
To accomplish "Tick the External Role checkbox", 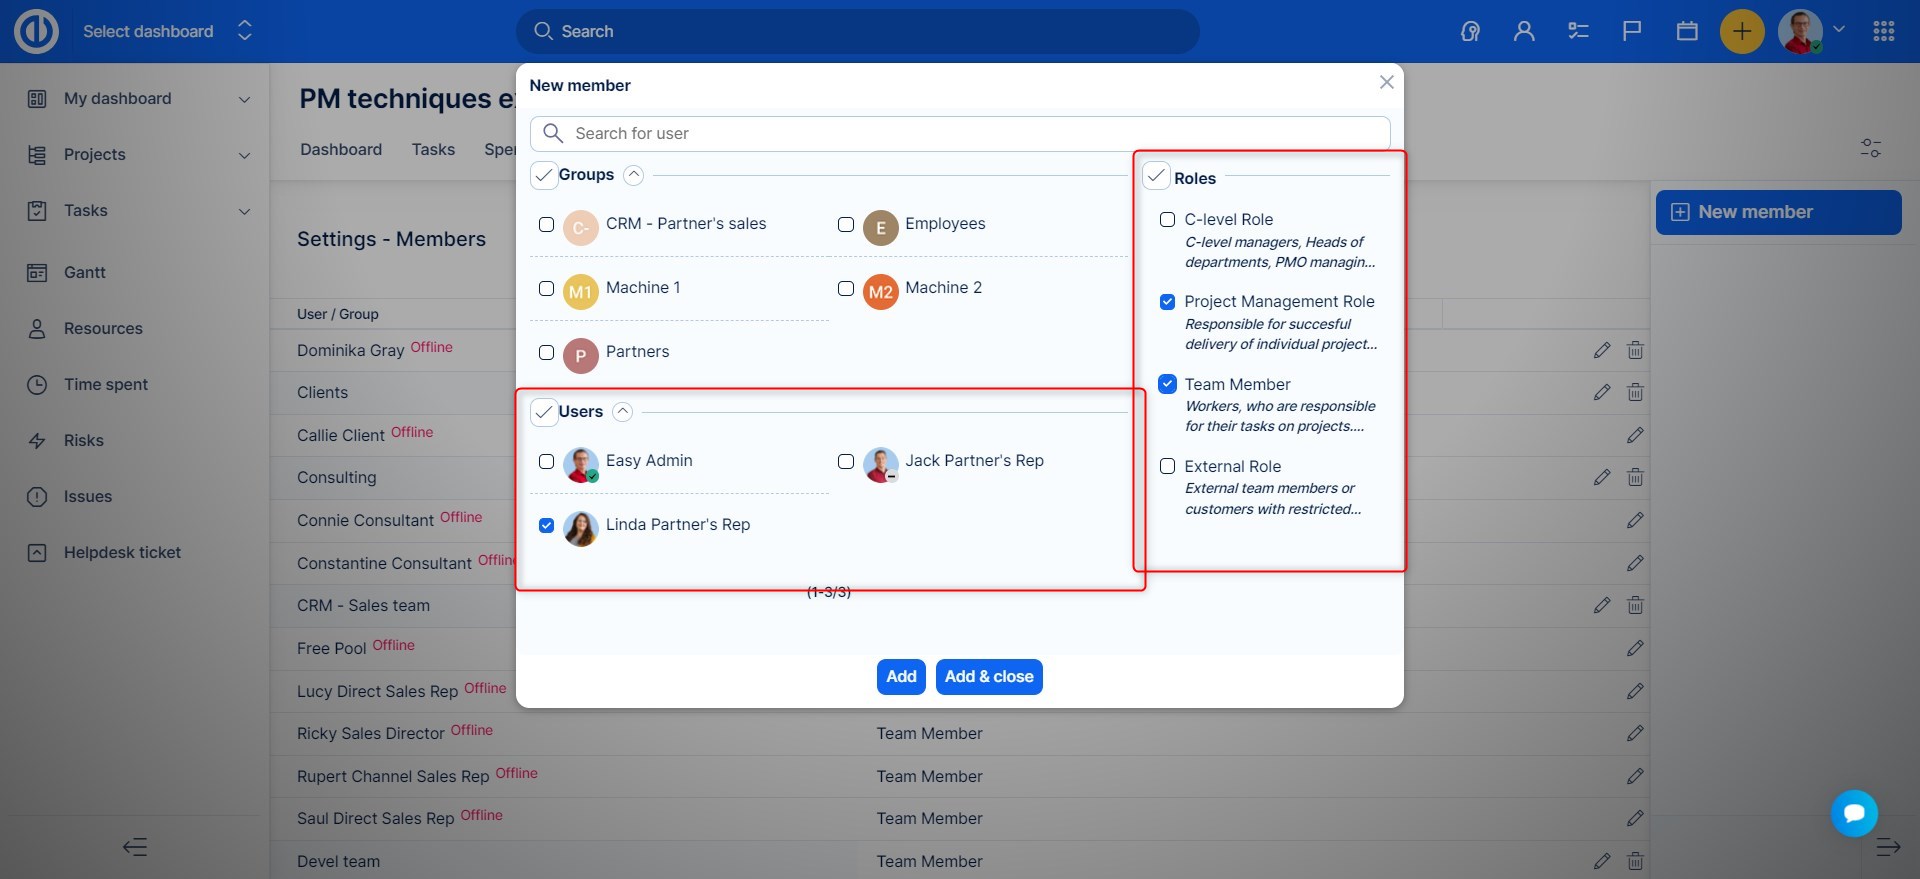I will pyautogui.click(x=1167, y=466).
